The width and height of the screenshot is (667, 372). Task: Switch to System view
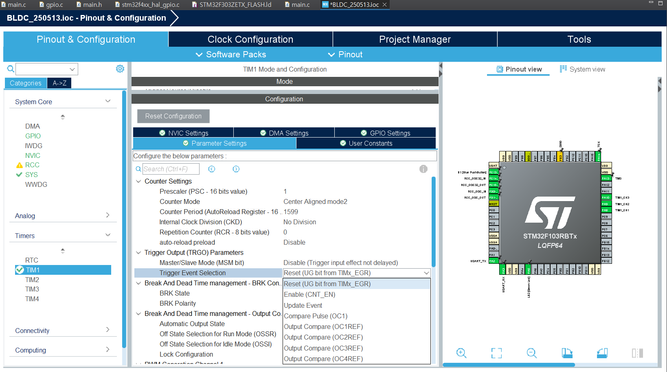(582, 69)
